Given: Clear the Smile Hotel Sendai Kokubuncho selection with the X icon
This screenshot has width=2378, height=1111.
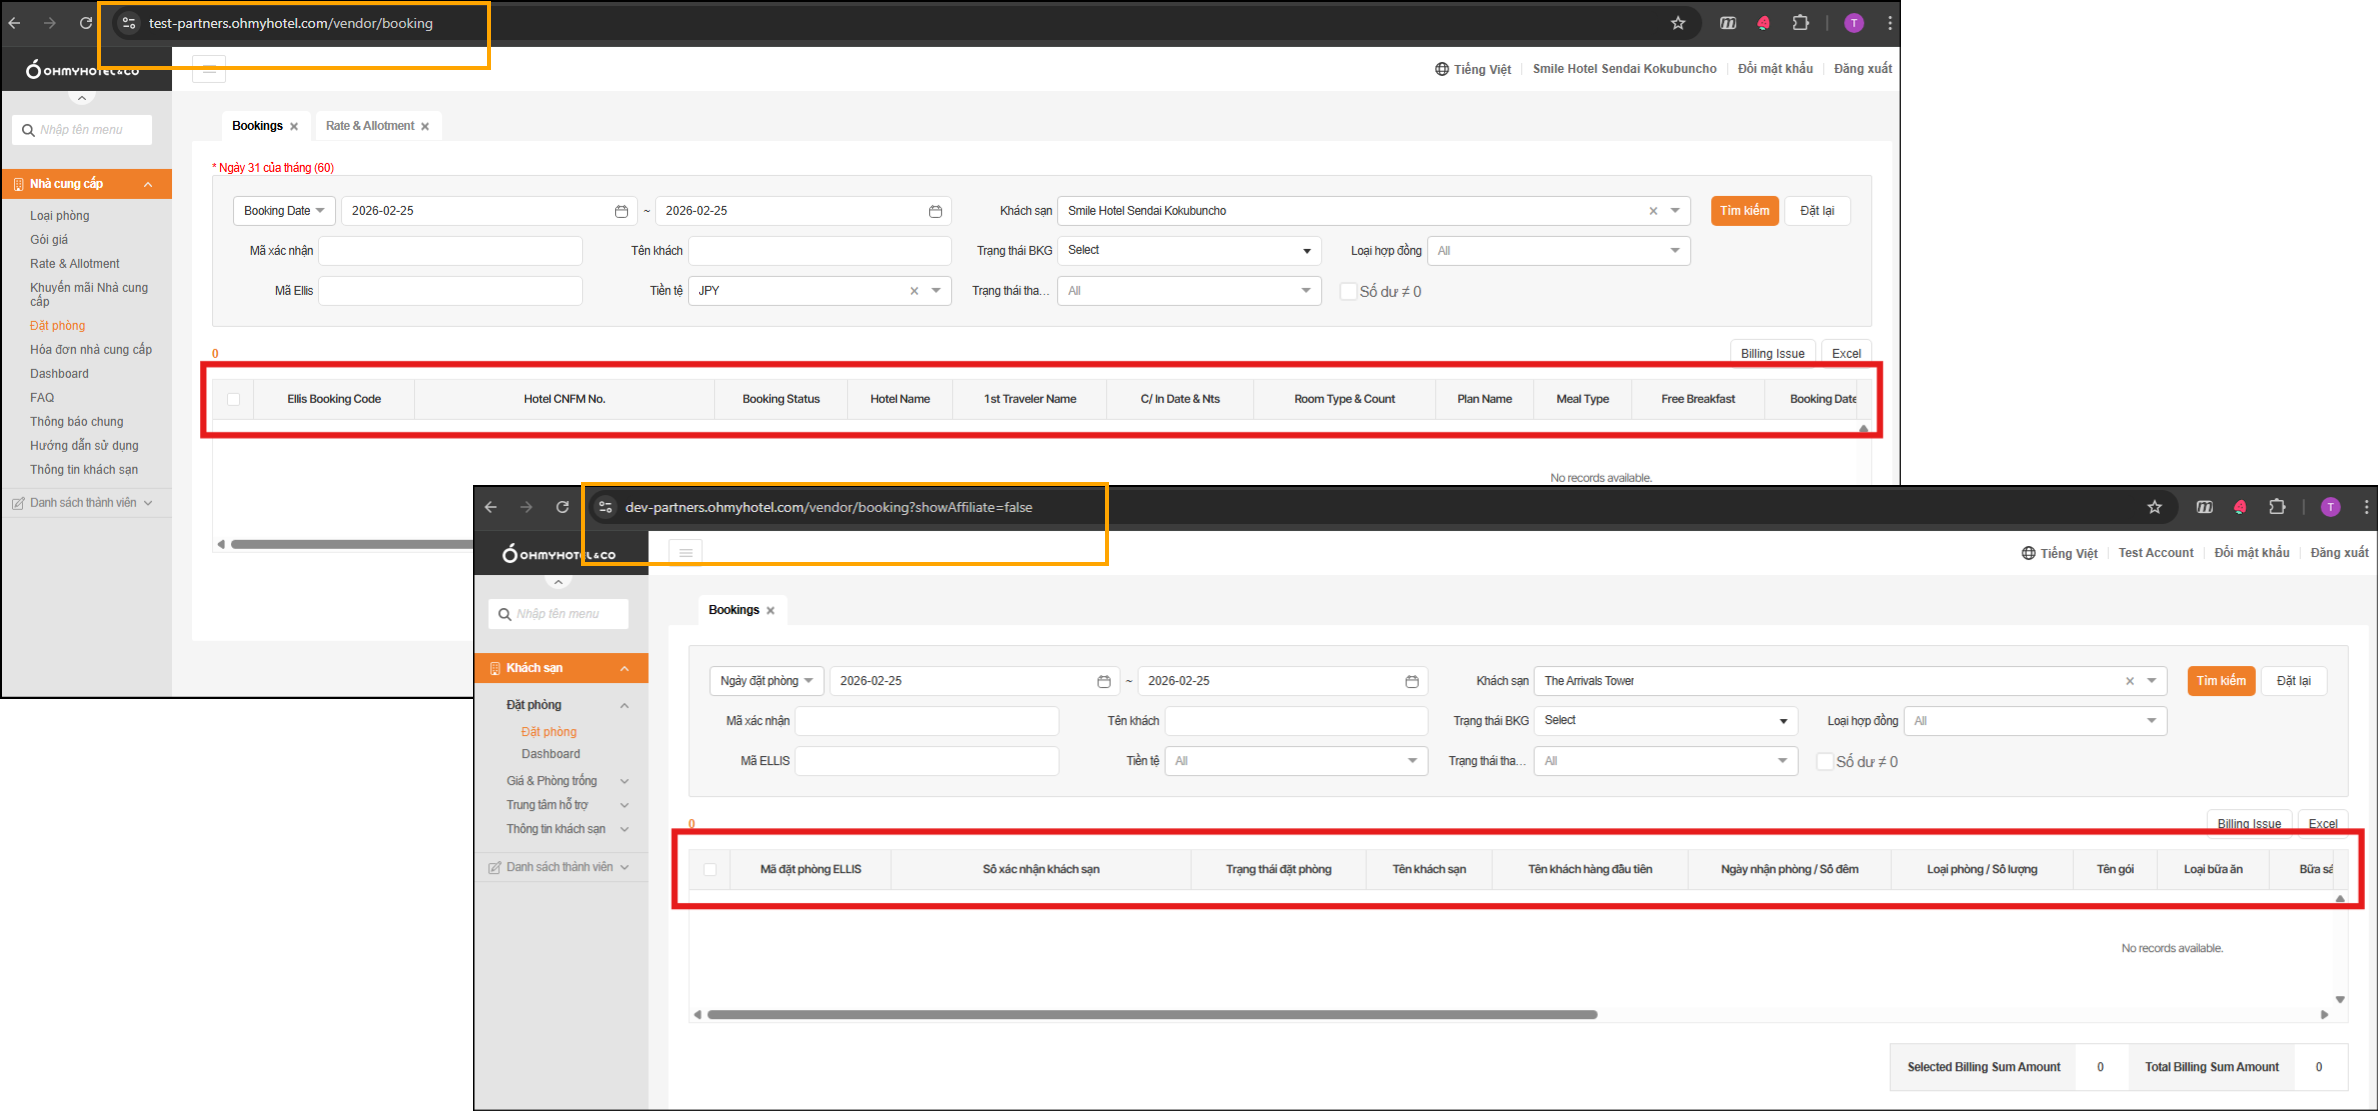Looking at the screenshot, I should (1653, 211).
